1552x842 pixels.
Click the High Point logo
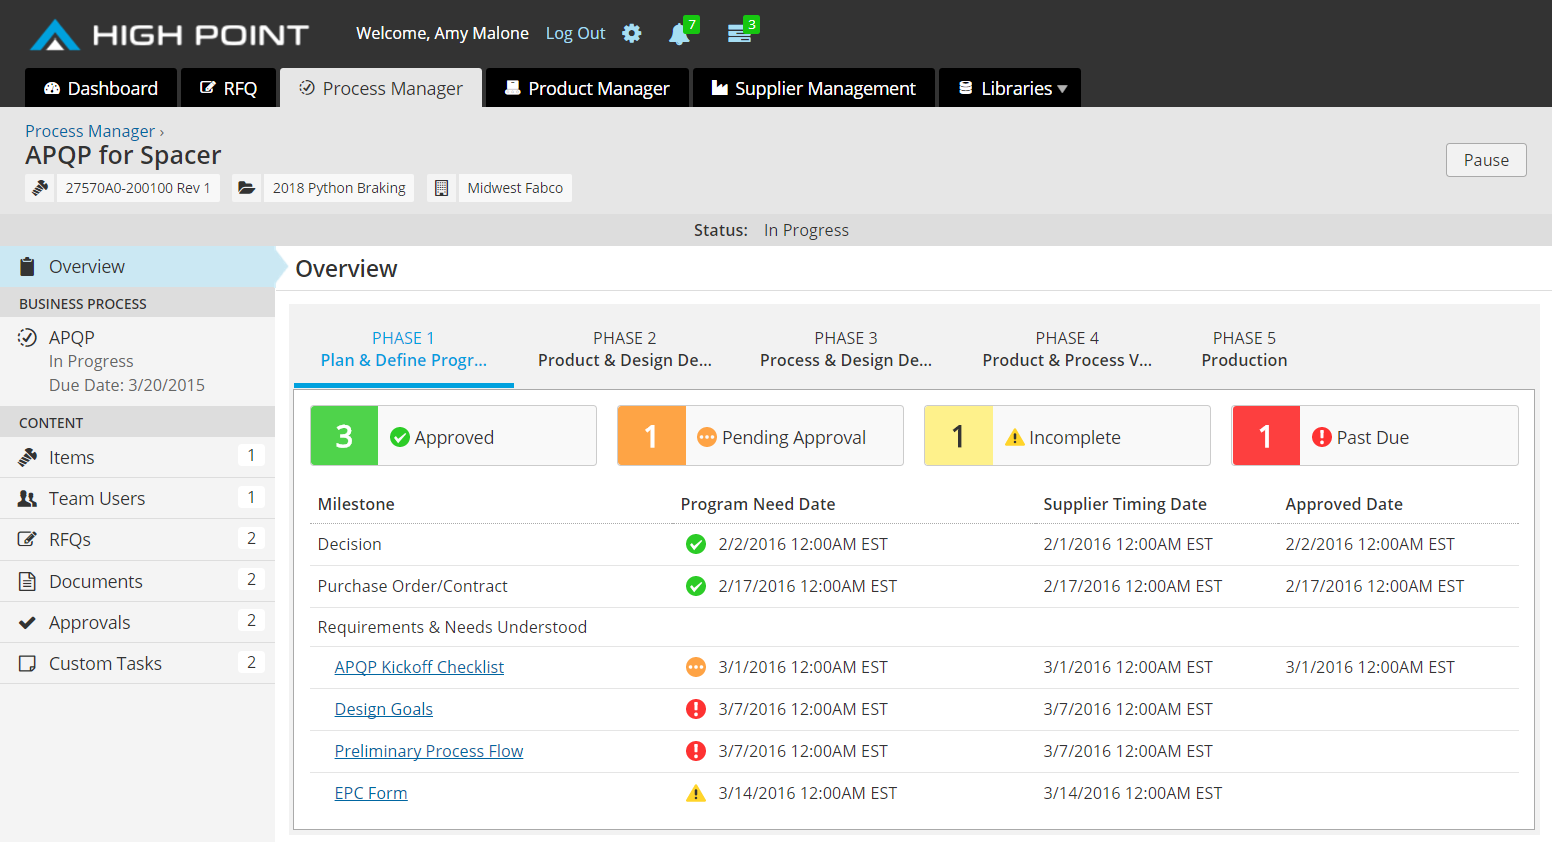click(170, 35)
